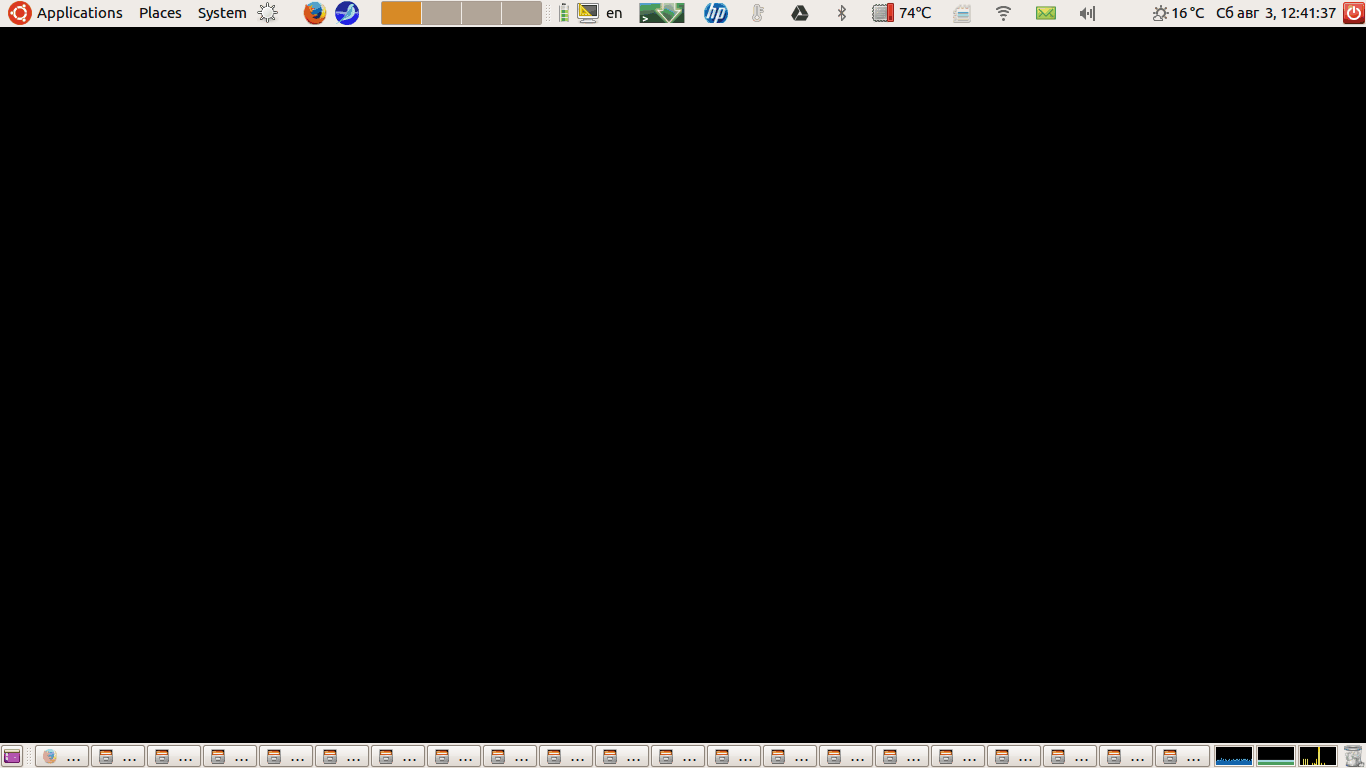Viewport: 1366px width, 768px height.
Task: Open the HP printer status icon
Action: click(716, 13)
